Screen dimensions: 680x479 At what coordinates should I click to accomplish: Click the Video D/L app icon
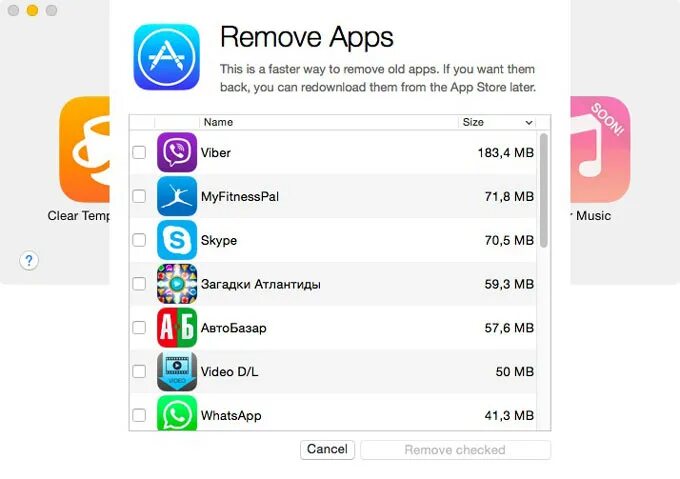[177, 371]
